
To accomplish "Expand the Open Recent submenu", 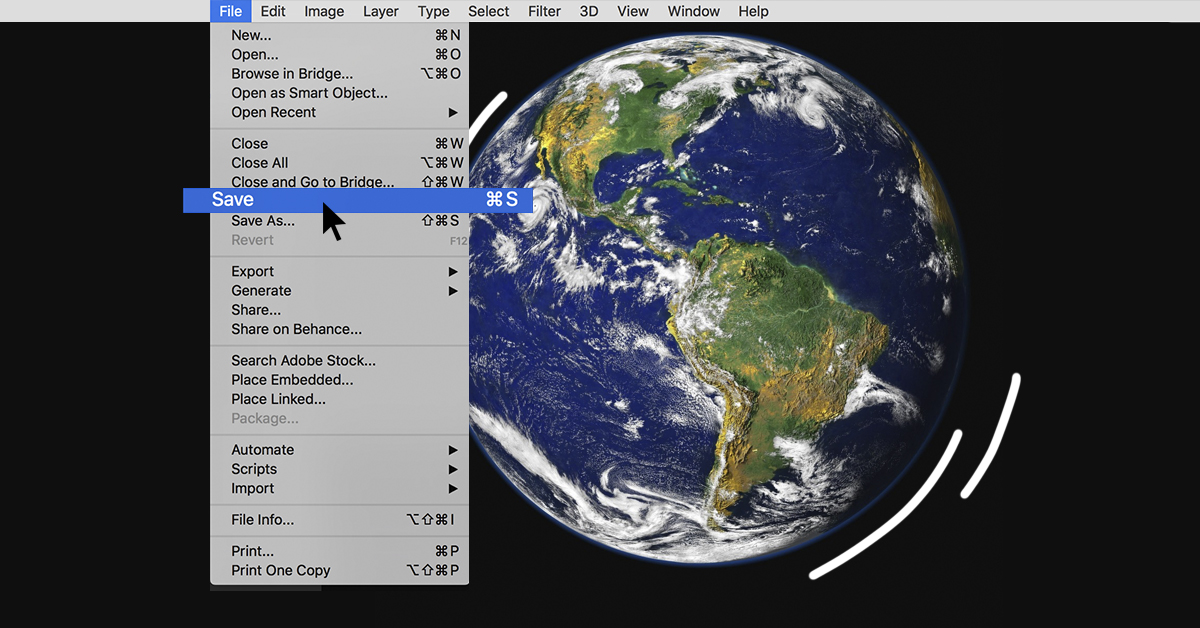I will (273, 113).
